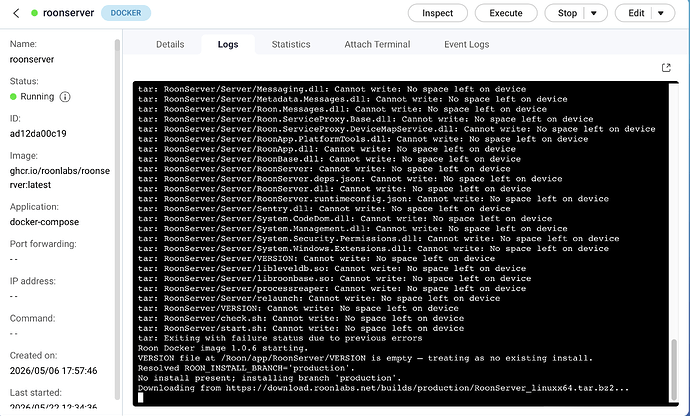Click the roonserver title in header
Viewport: 690px width, 416px height.
68,13
